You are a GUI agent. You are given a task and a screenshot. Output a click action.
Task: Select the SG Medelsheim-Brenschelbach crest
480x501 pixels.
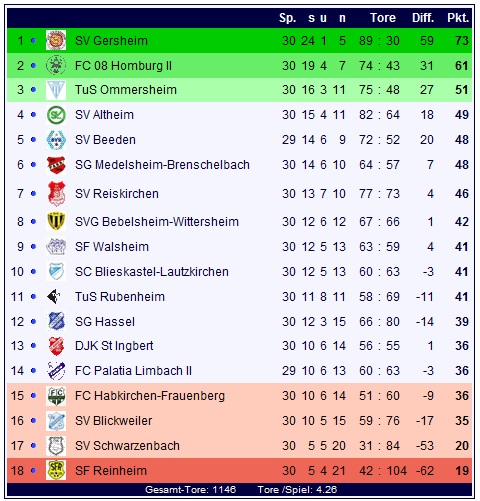[56, 165]
